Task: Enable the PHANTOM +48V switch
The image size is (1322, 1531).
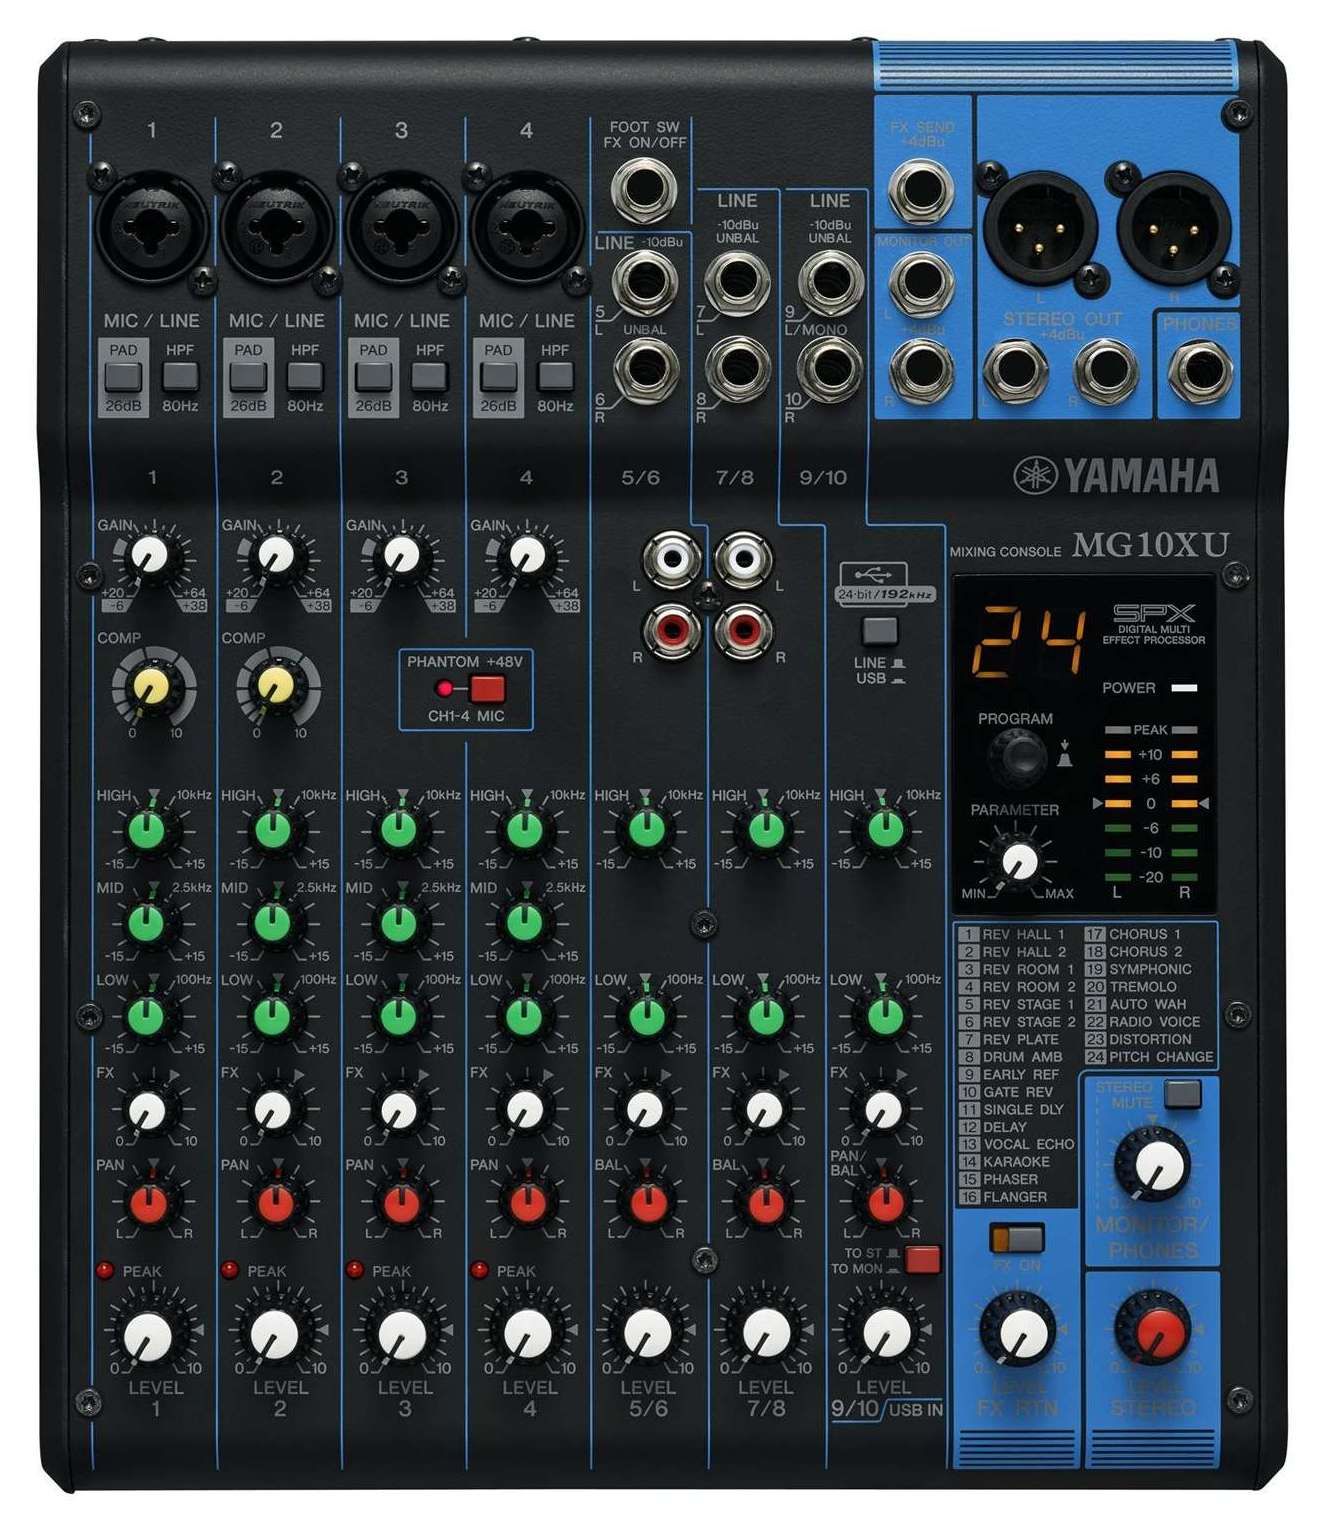Action: pyautogui.click(x=487, y=689)
